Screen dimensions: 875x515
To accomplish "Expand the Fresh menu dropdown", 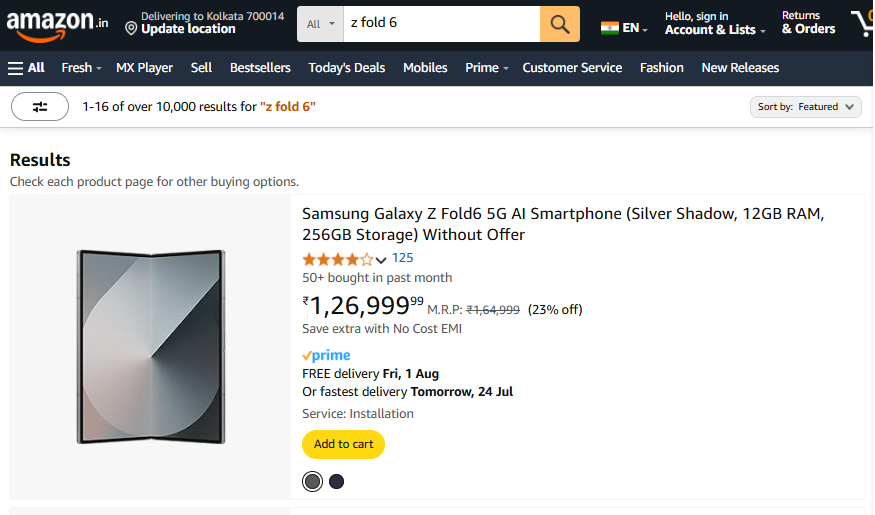I will 82,68.
